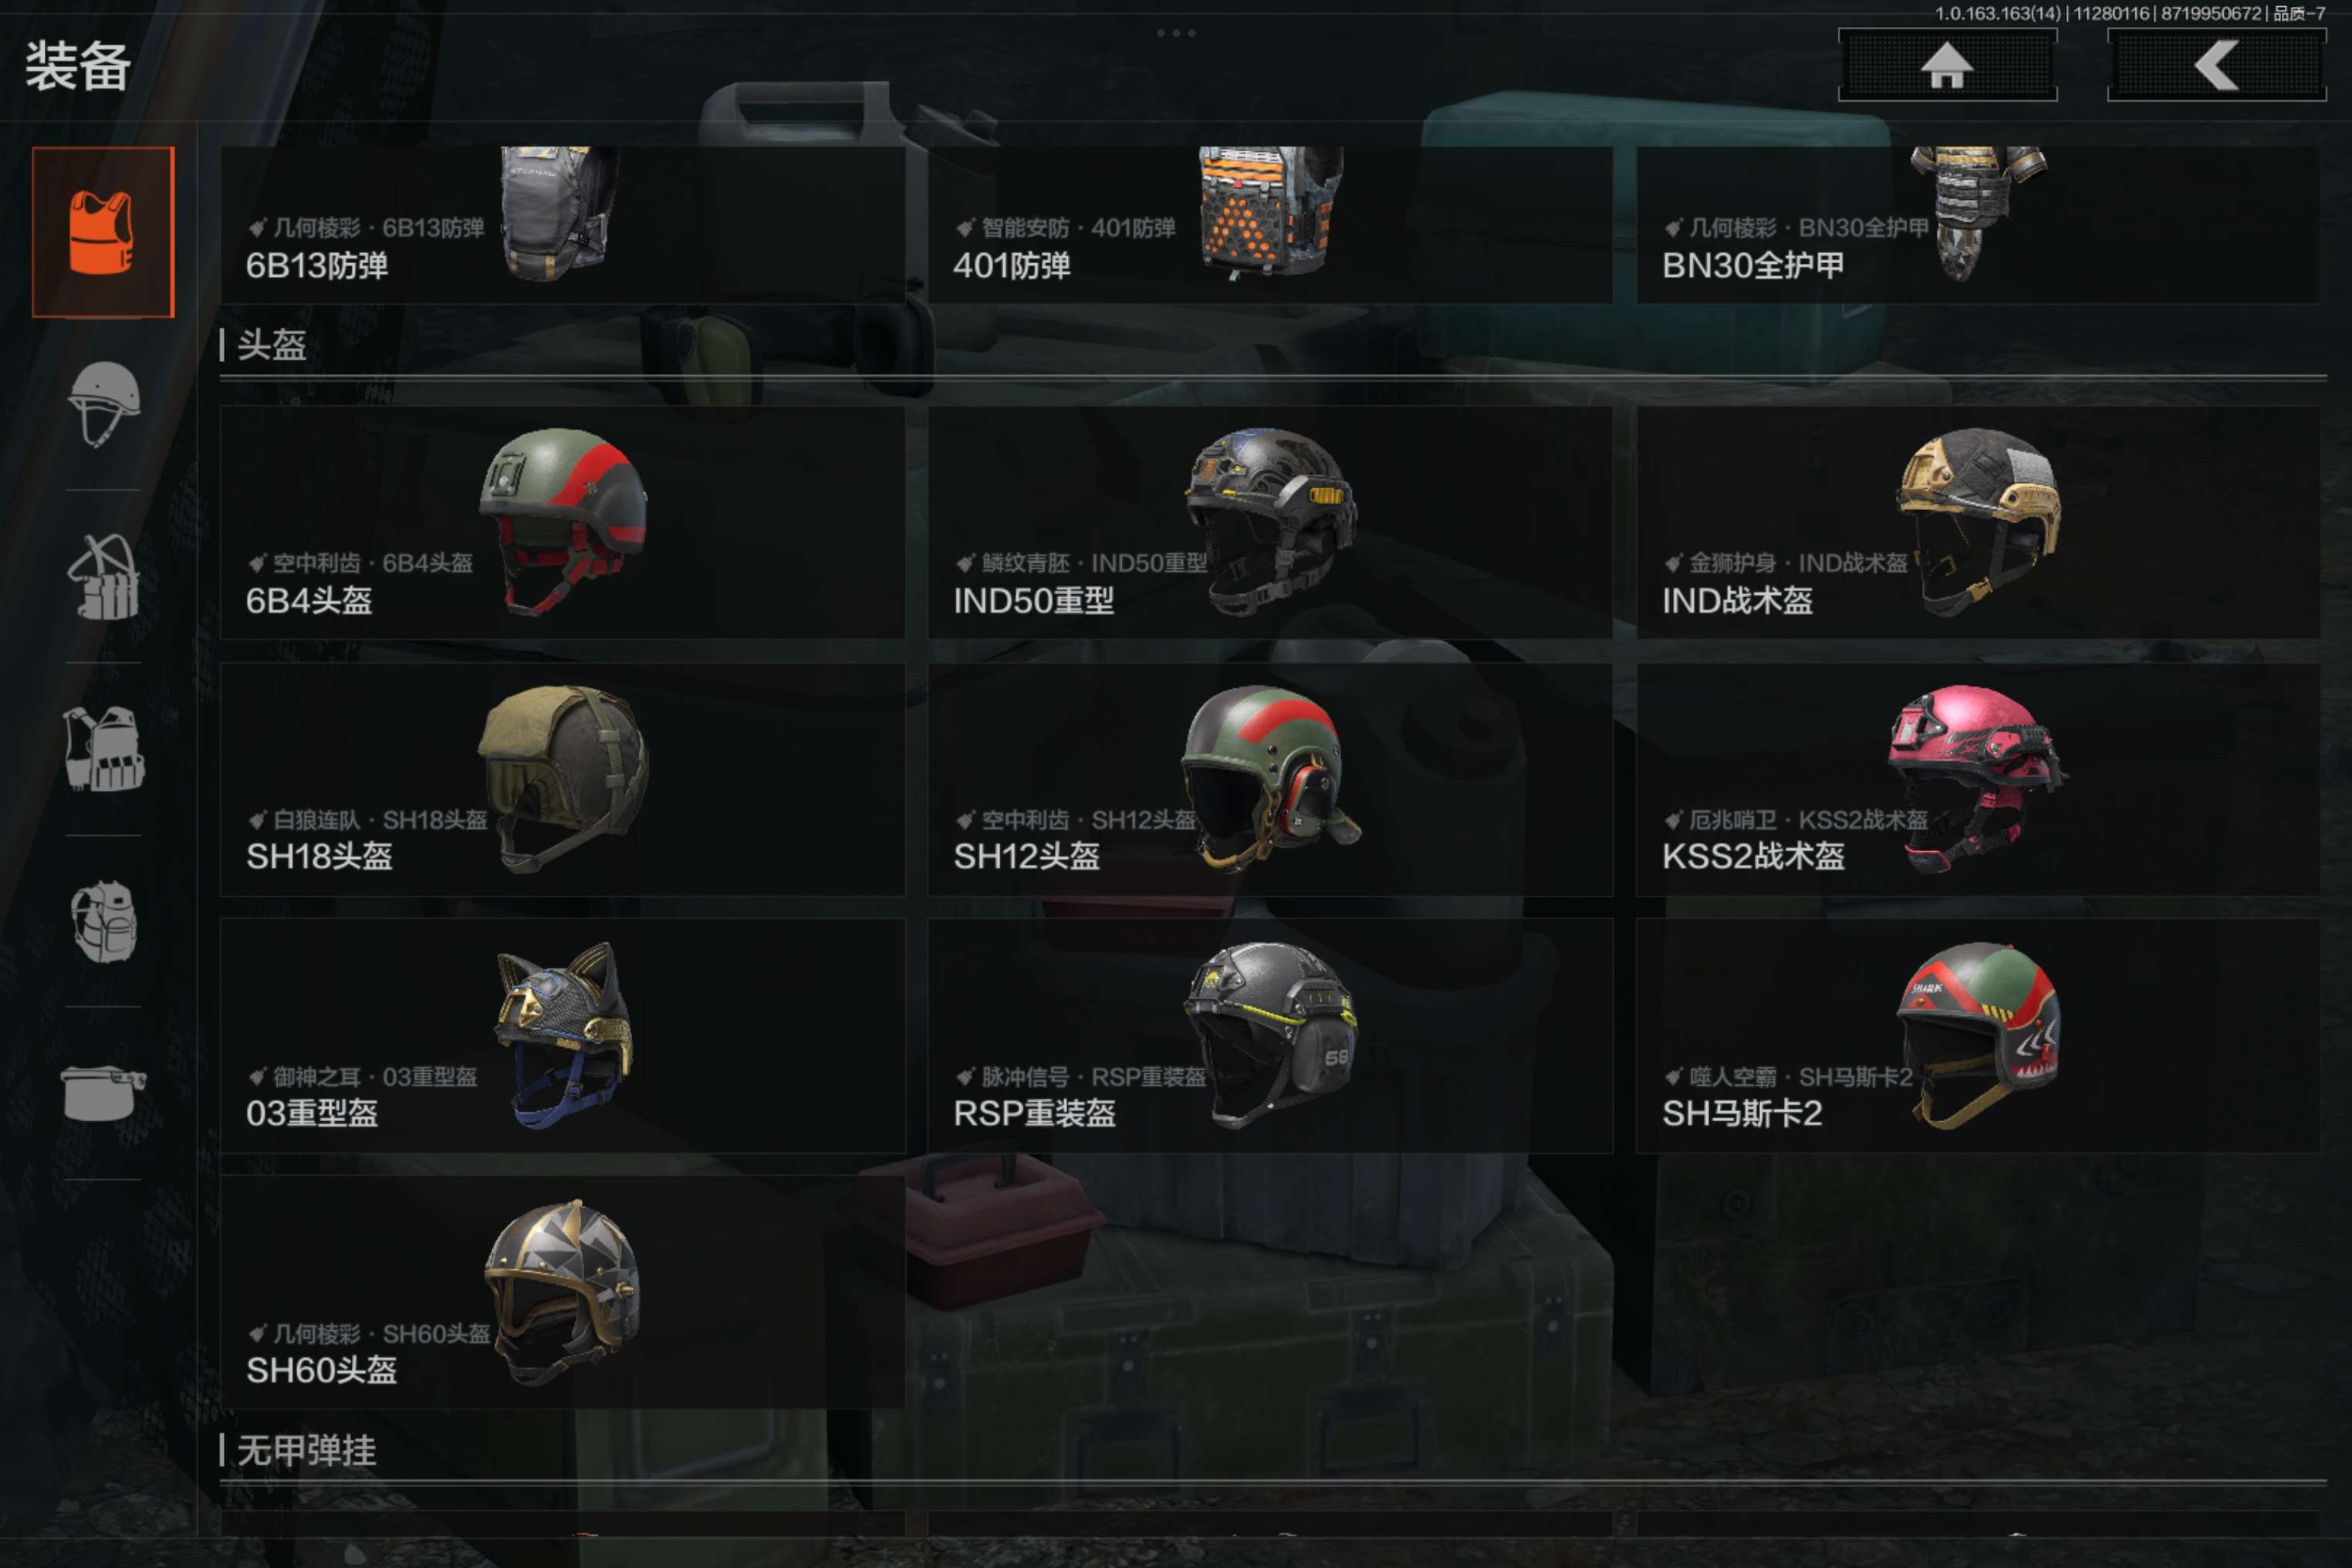This screenshot has width=2352, height=1568.
Task: Click the back arrow button
Action: click(x=2217, y=65)
